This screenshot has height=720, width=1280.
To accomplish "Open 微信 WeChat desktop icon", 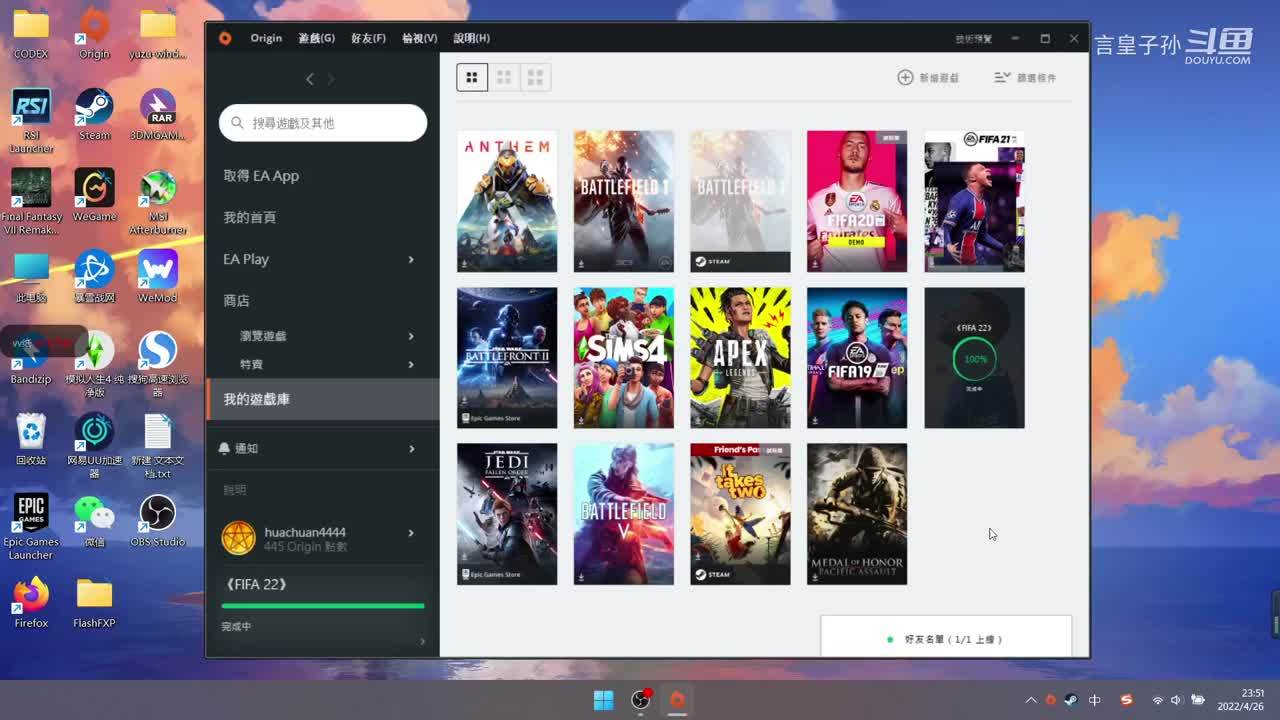I will pos(94,521).
